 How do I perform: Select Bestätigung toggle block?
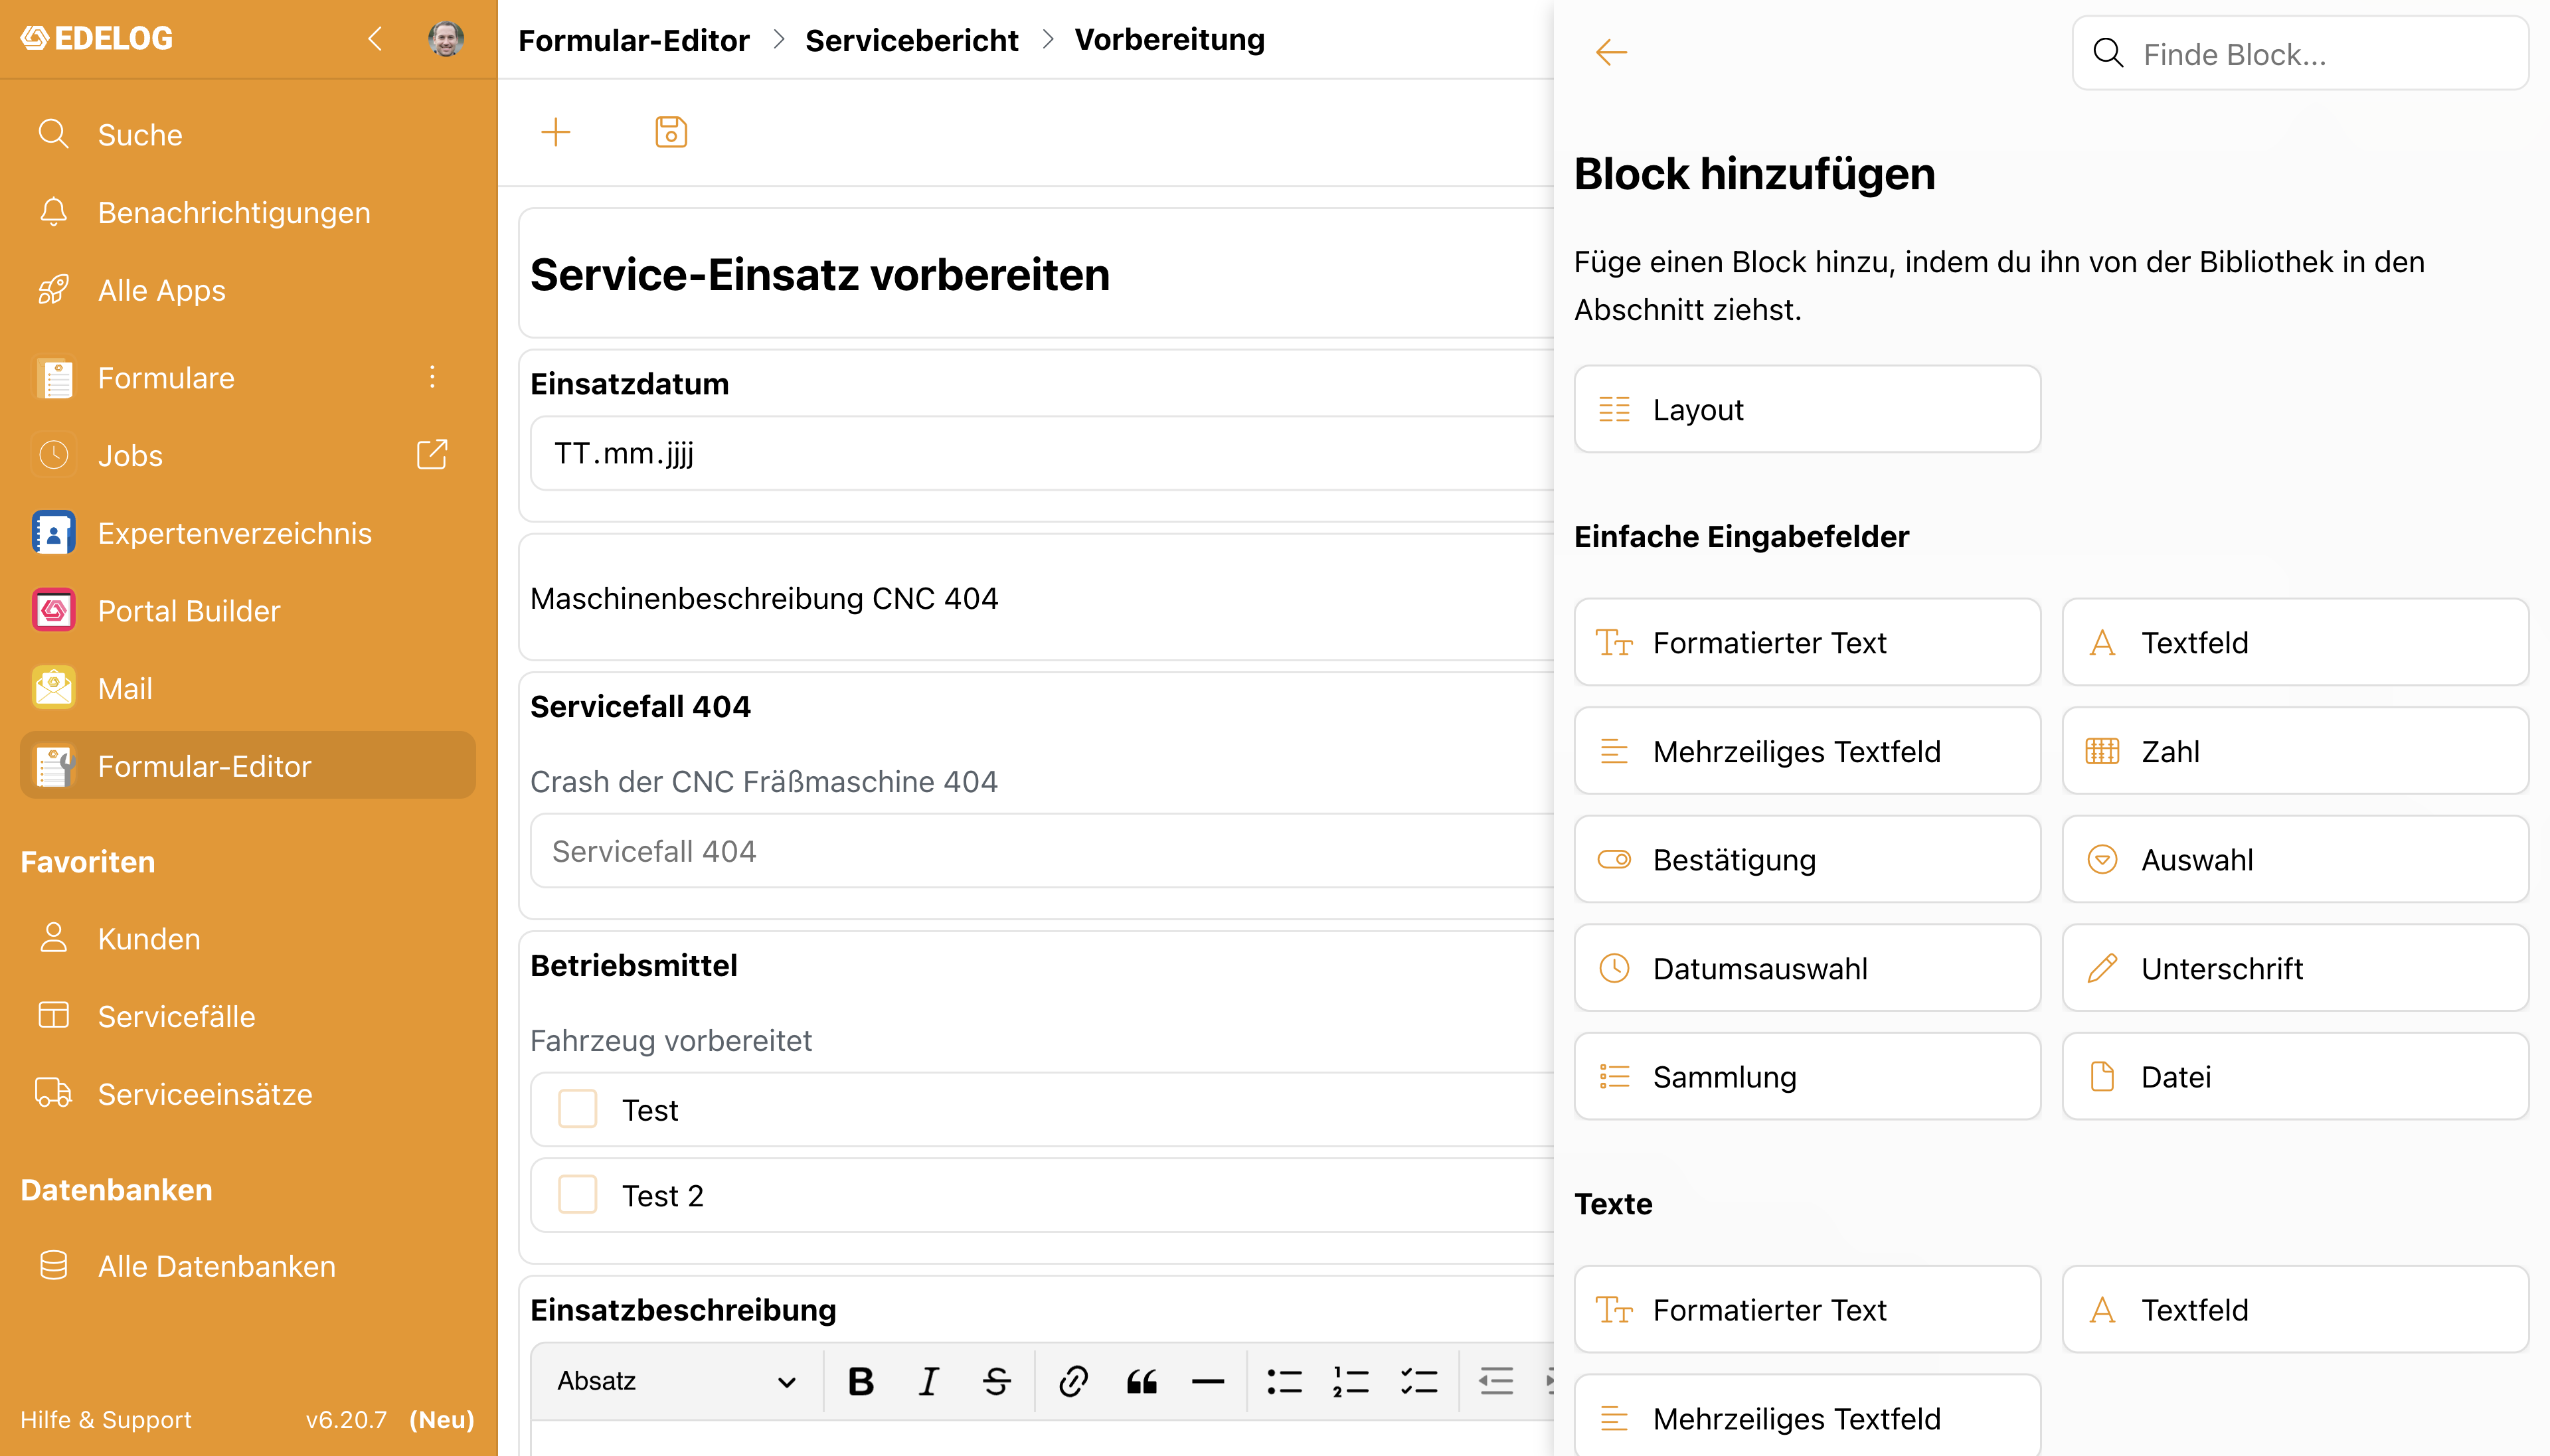[1807, 860]
